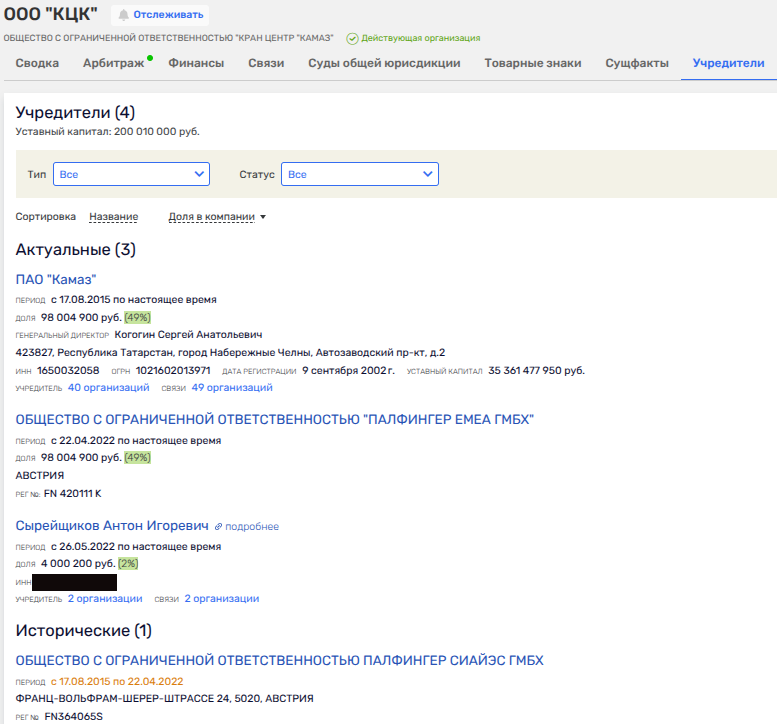Open the Тип filter dropdown
This screenshot has height=724, width=777.
(131, 174)
